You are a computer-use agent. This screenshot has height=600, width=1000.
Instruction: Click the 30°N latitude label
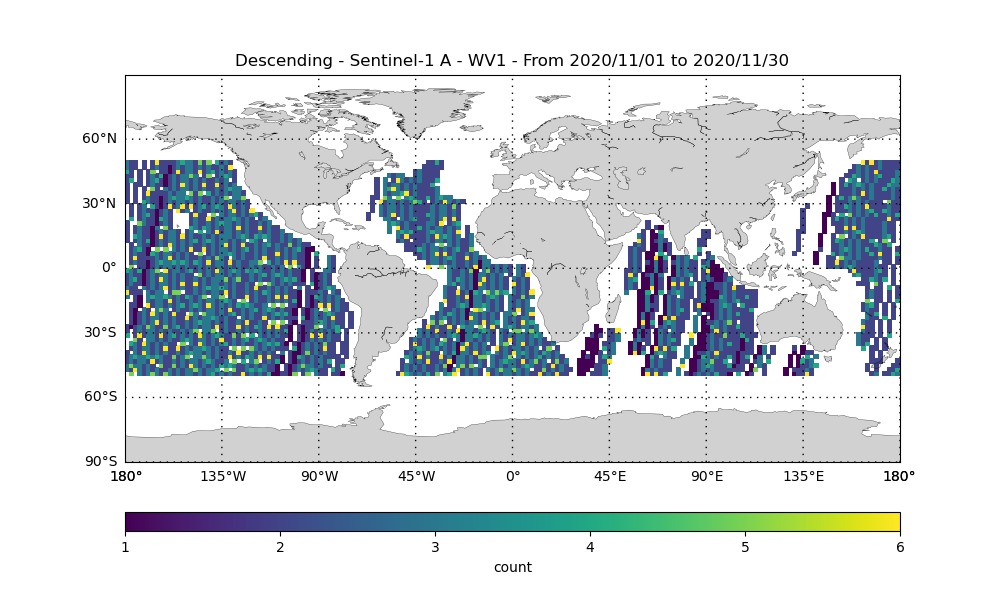pos(99,203)
